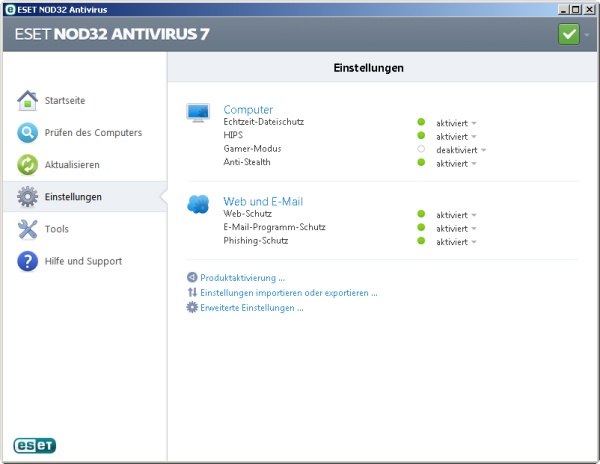
Task: Click the Tools wrench icon
Action: pyautogui.click(x=28, y=229)
